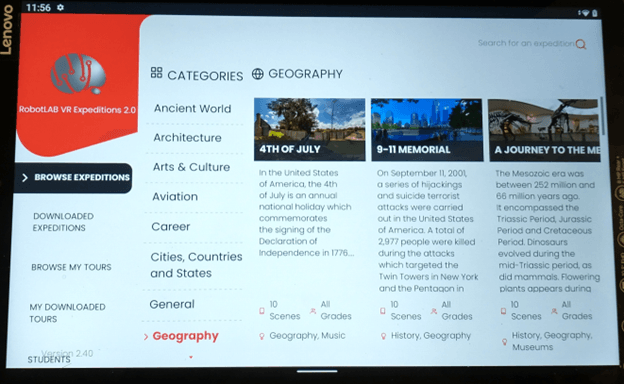Open Browse My Tours
Viewport: 624px width, 384px height.
point(71,267)
